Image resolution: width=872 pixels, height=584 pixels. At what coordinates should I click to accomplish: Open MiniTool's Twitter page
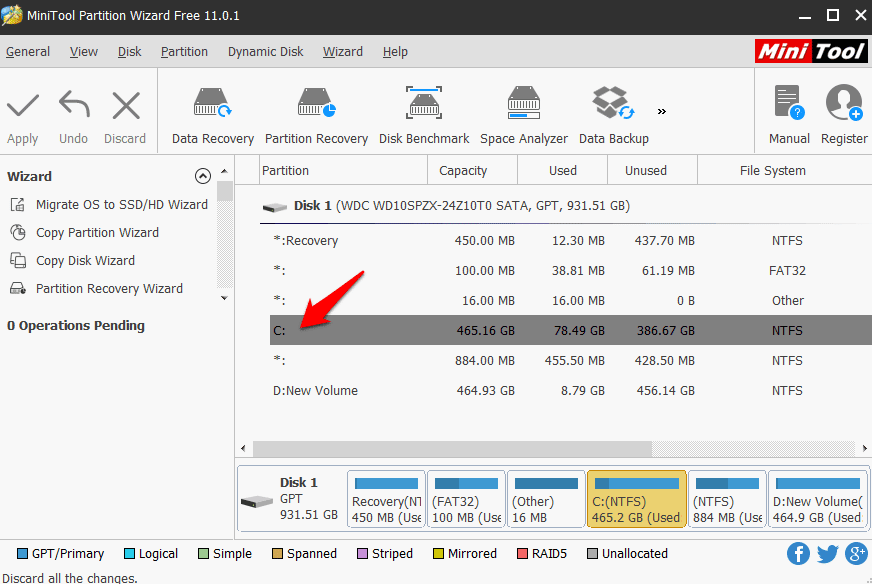pos(826,553)
